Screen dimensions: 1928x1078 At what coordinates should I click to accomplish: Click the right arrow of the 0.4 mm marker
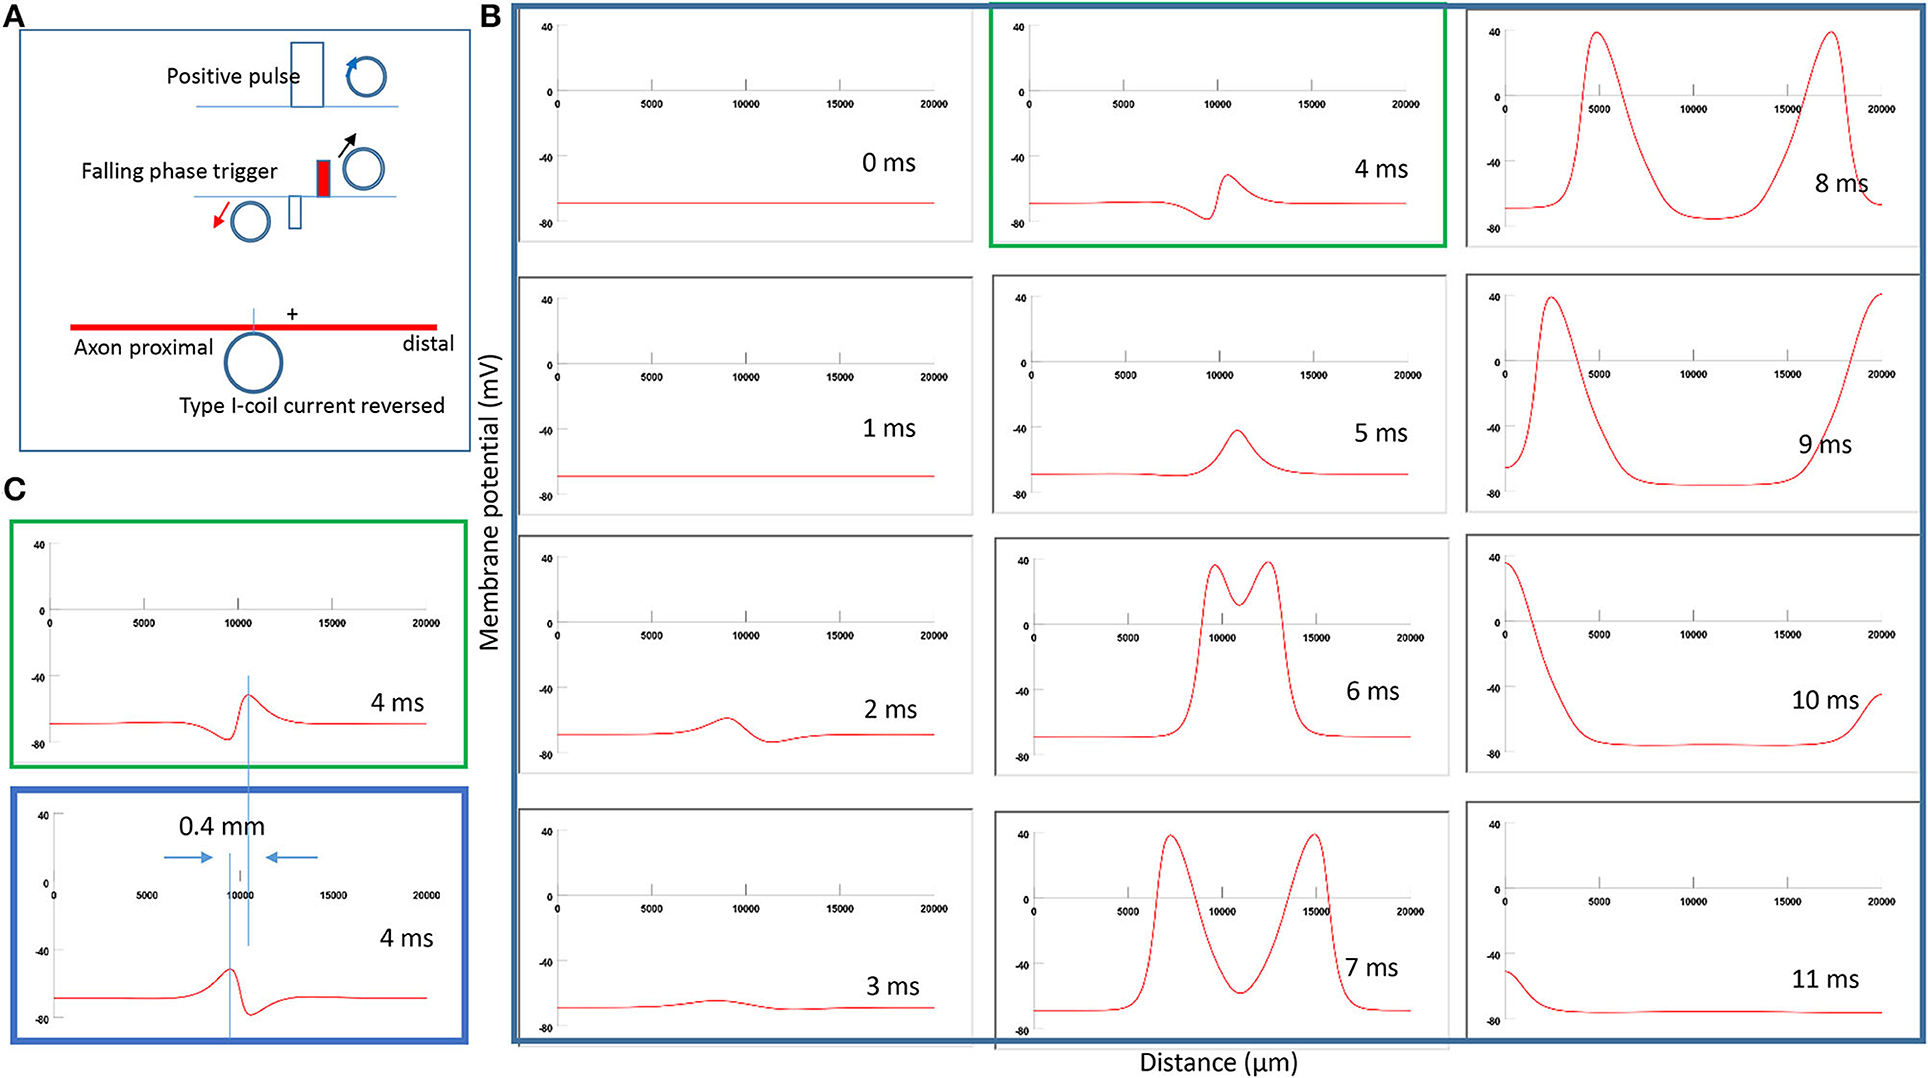click(x=292, y=857)
